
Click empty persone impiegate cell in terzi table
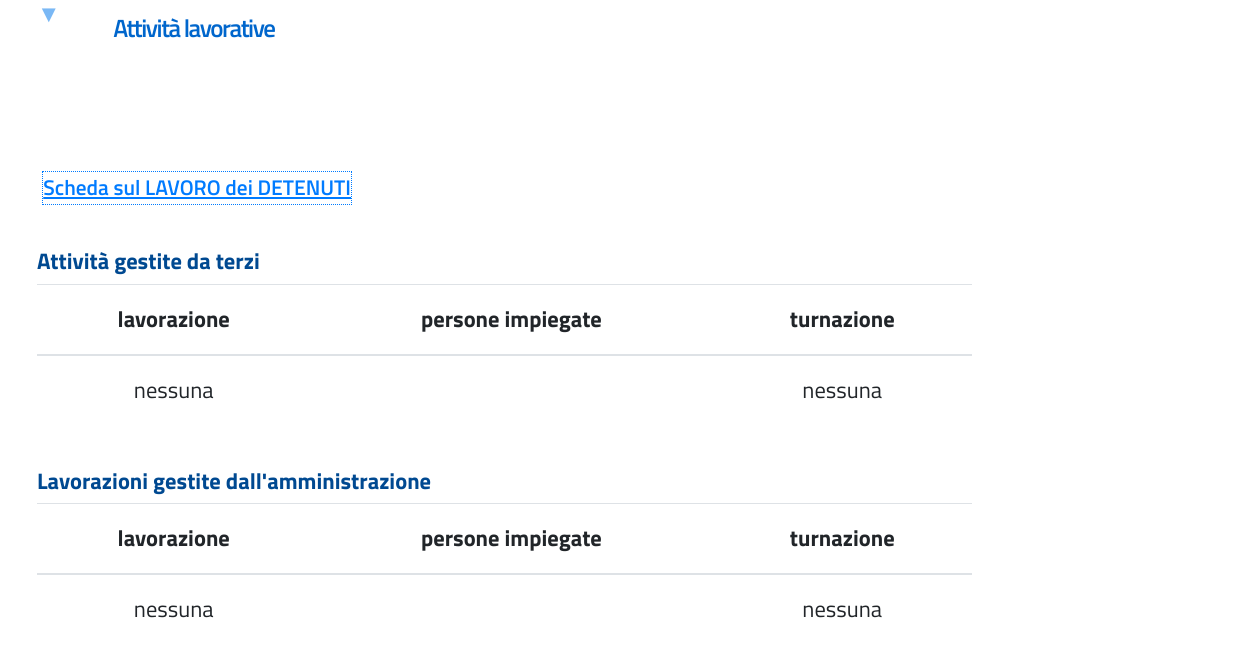pyautogui.click(x=511, y=391)
